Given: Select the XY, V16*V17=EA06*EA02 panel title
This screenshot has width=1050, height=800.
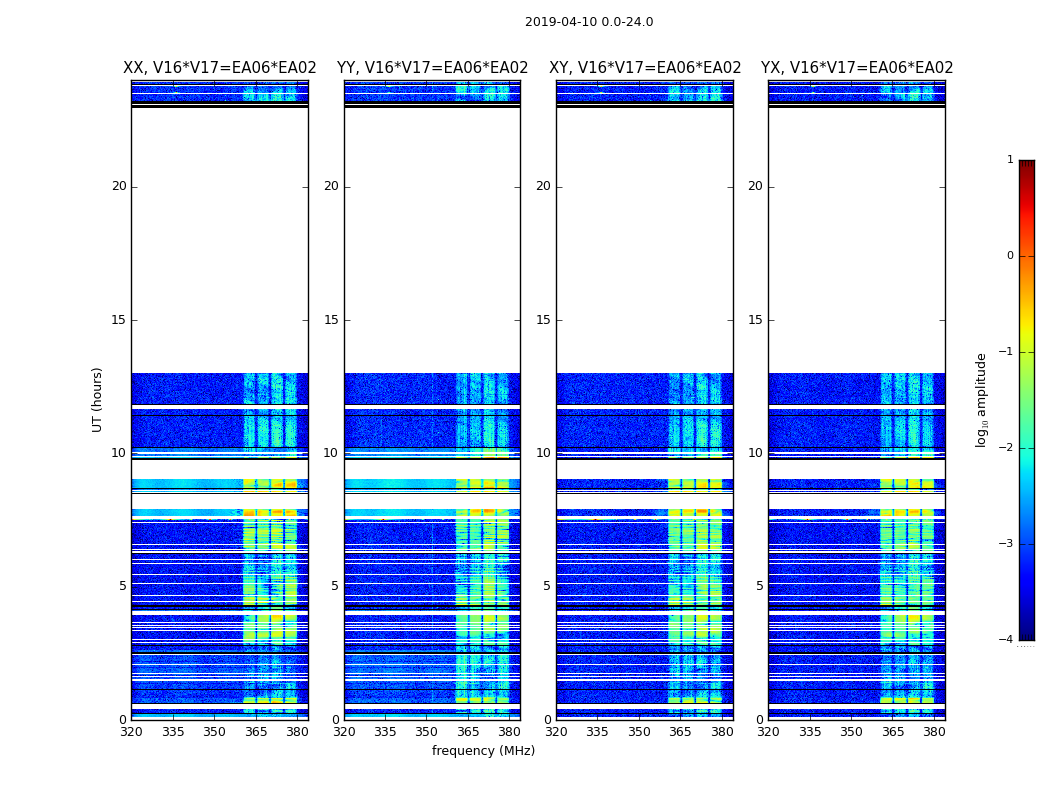Looking at the screenshot, I should click(x=645, y=68).
